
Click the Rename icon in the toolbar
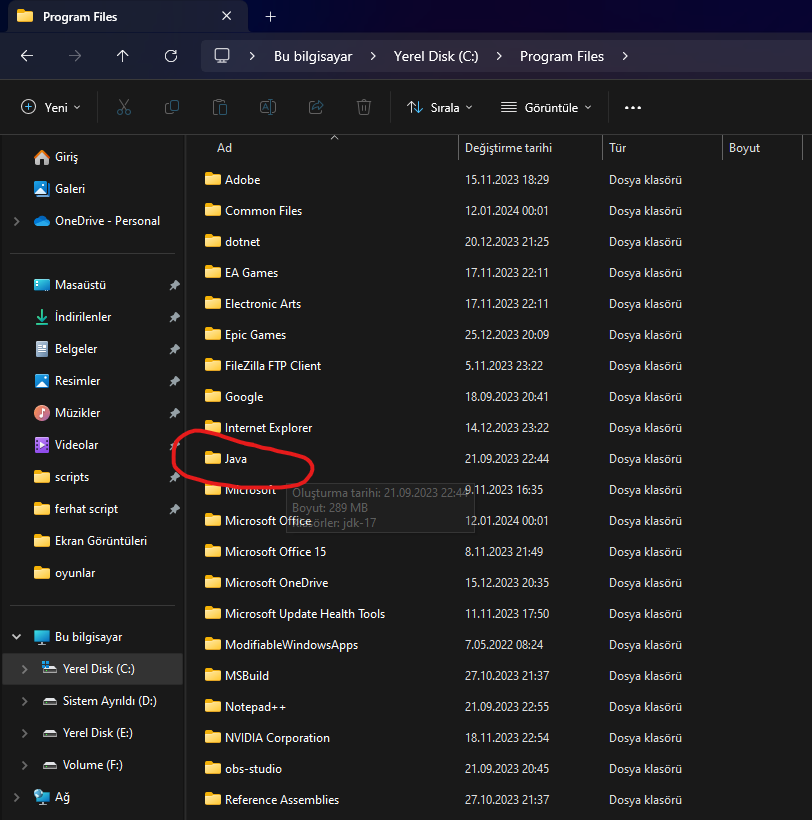click(268, 107)
